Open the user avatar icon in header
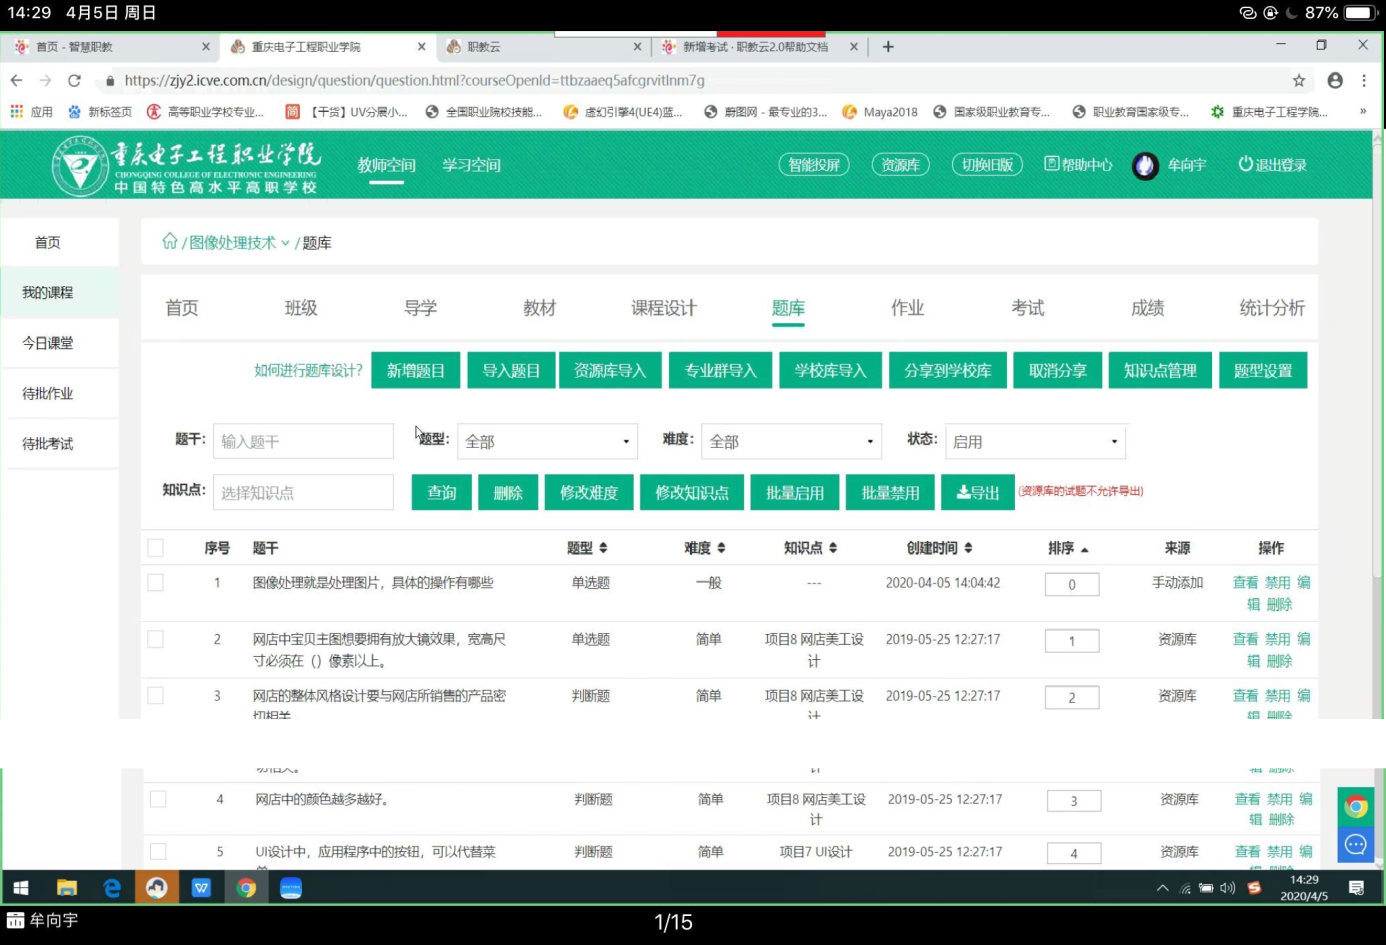The width and height of the screenshot is (1386, 945). tap(1145, 165)
